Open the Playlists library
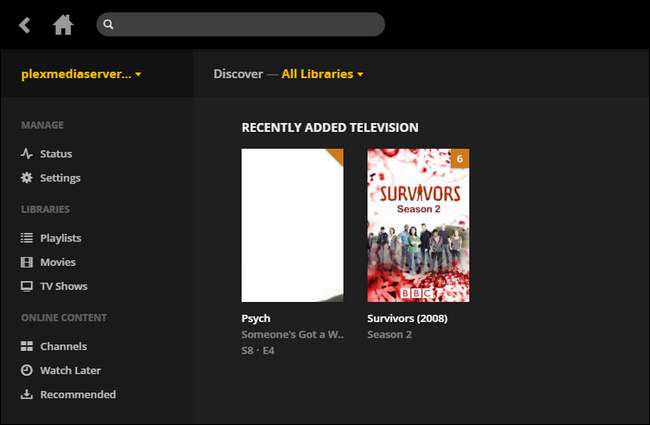The width and height of the screenshot is (650, 425). coord(61,238)
